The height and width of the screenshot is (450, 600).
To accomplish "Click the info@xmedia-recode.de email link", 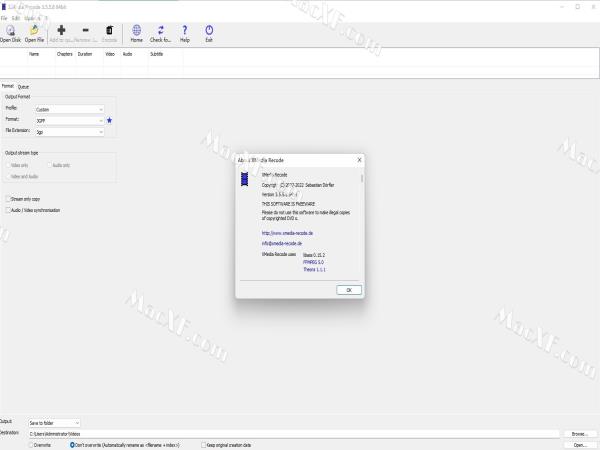I will pos(282,243).
